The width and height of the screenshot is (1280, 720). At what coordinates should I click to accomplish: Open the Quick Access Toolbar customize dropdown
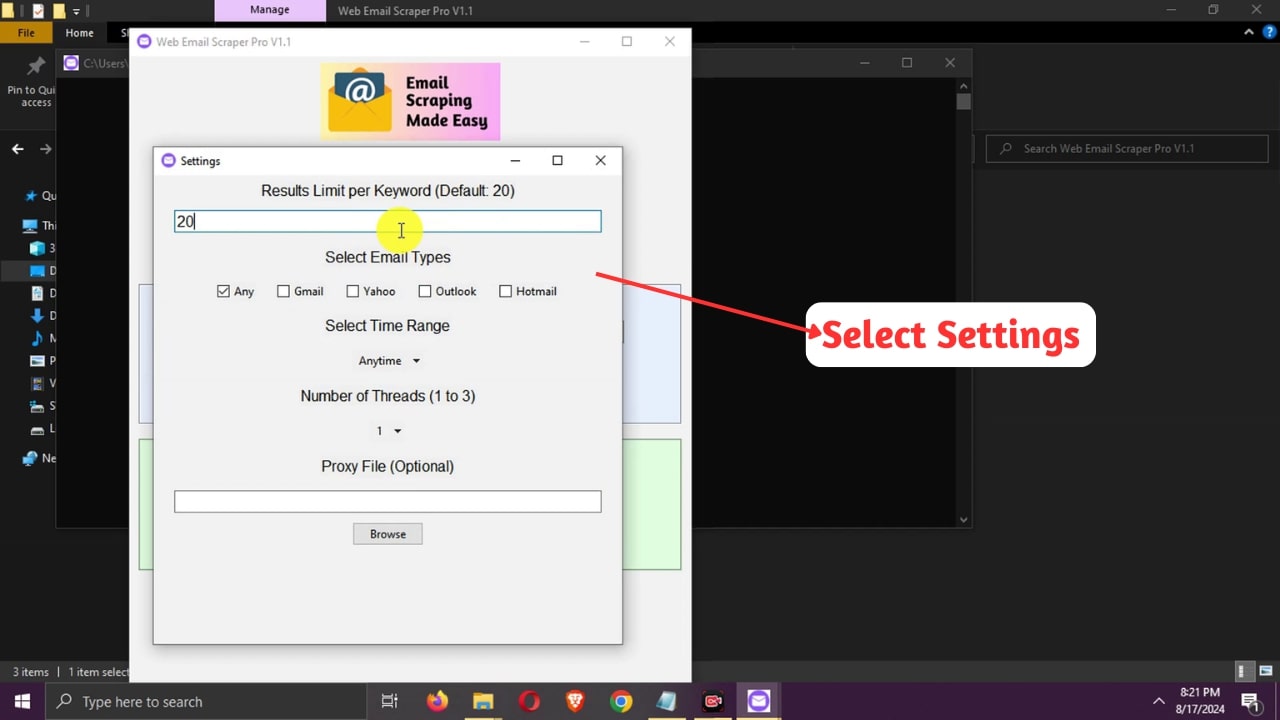click(76, 11)
